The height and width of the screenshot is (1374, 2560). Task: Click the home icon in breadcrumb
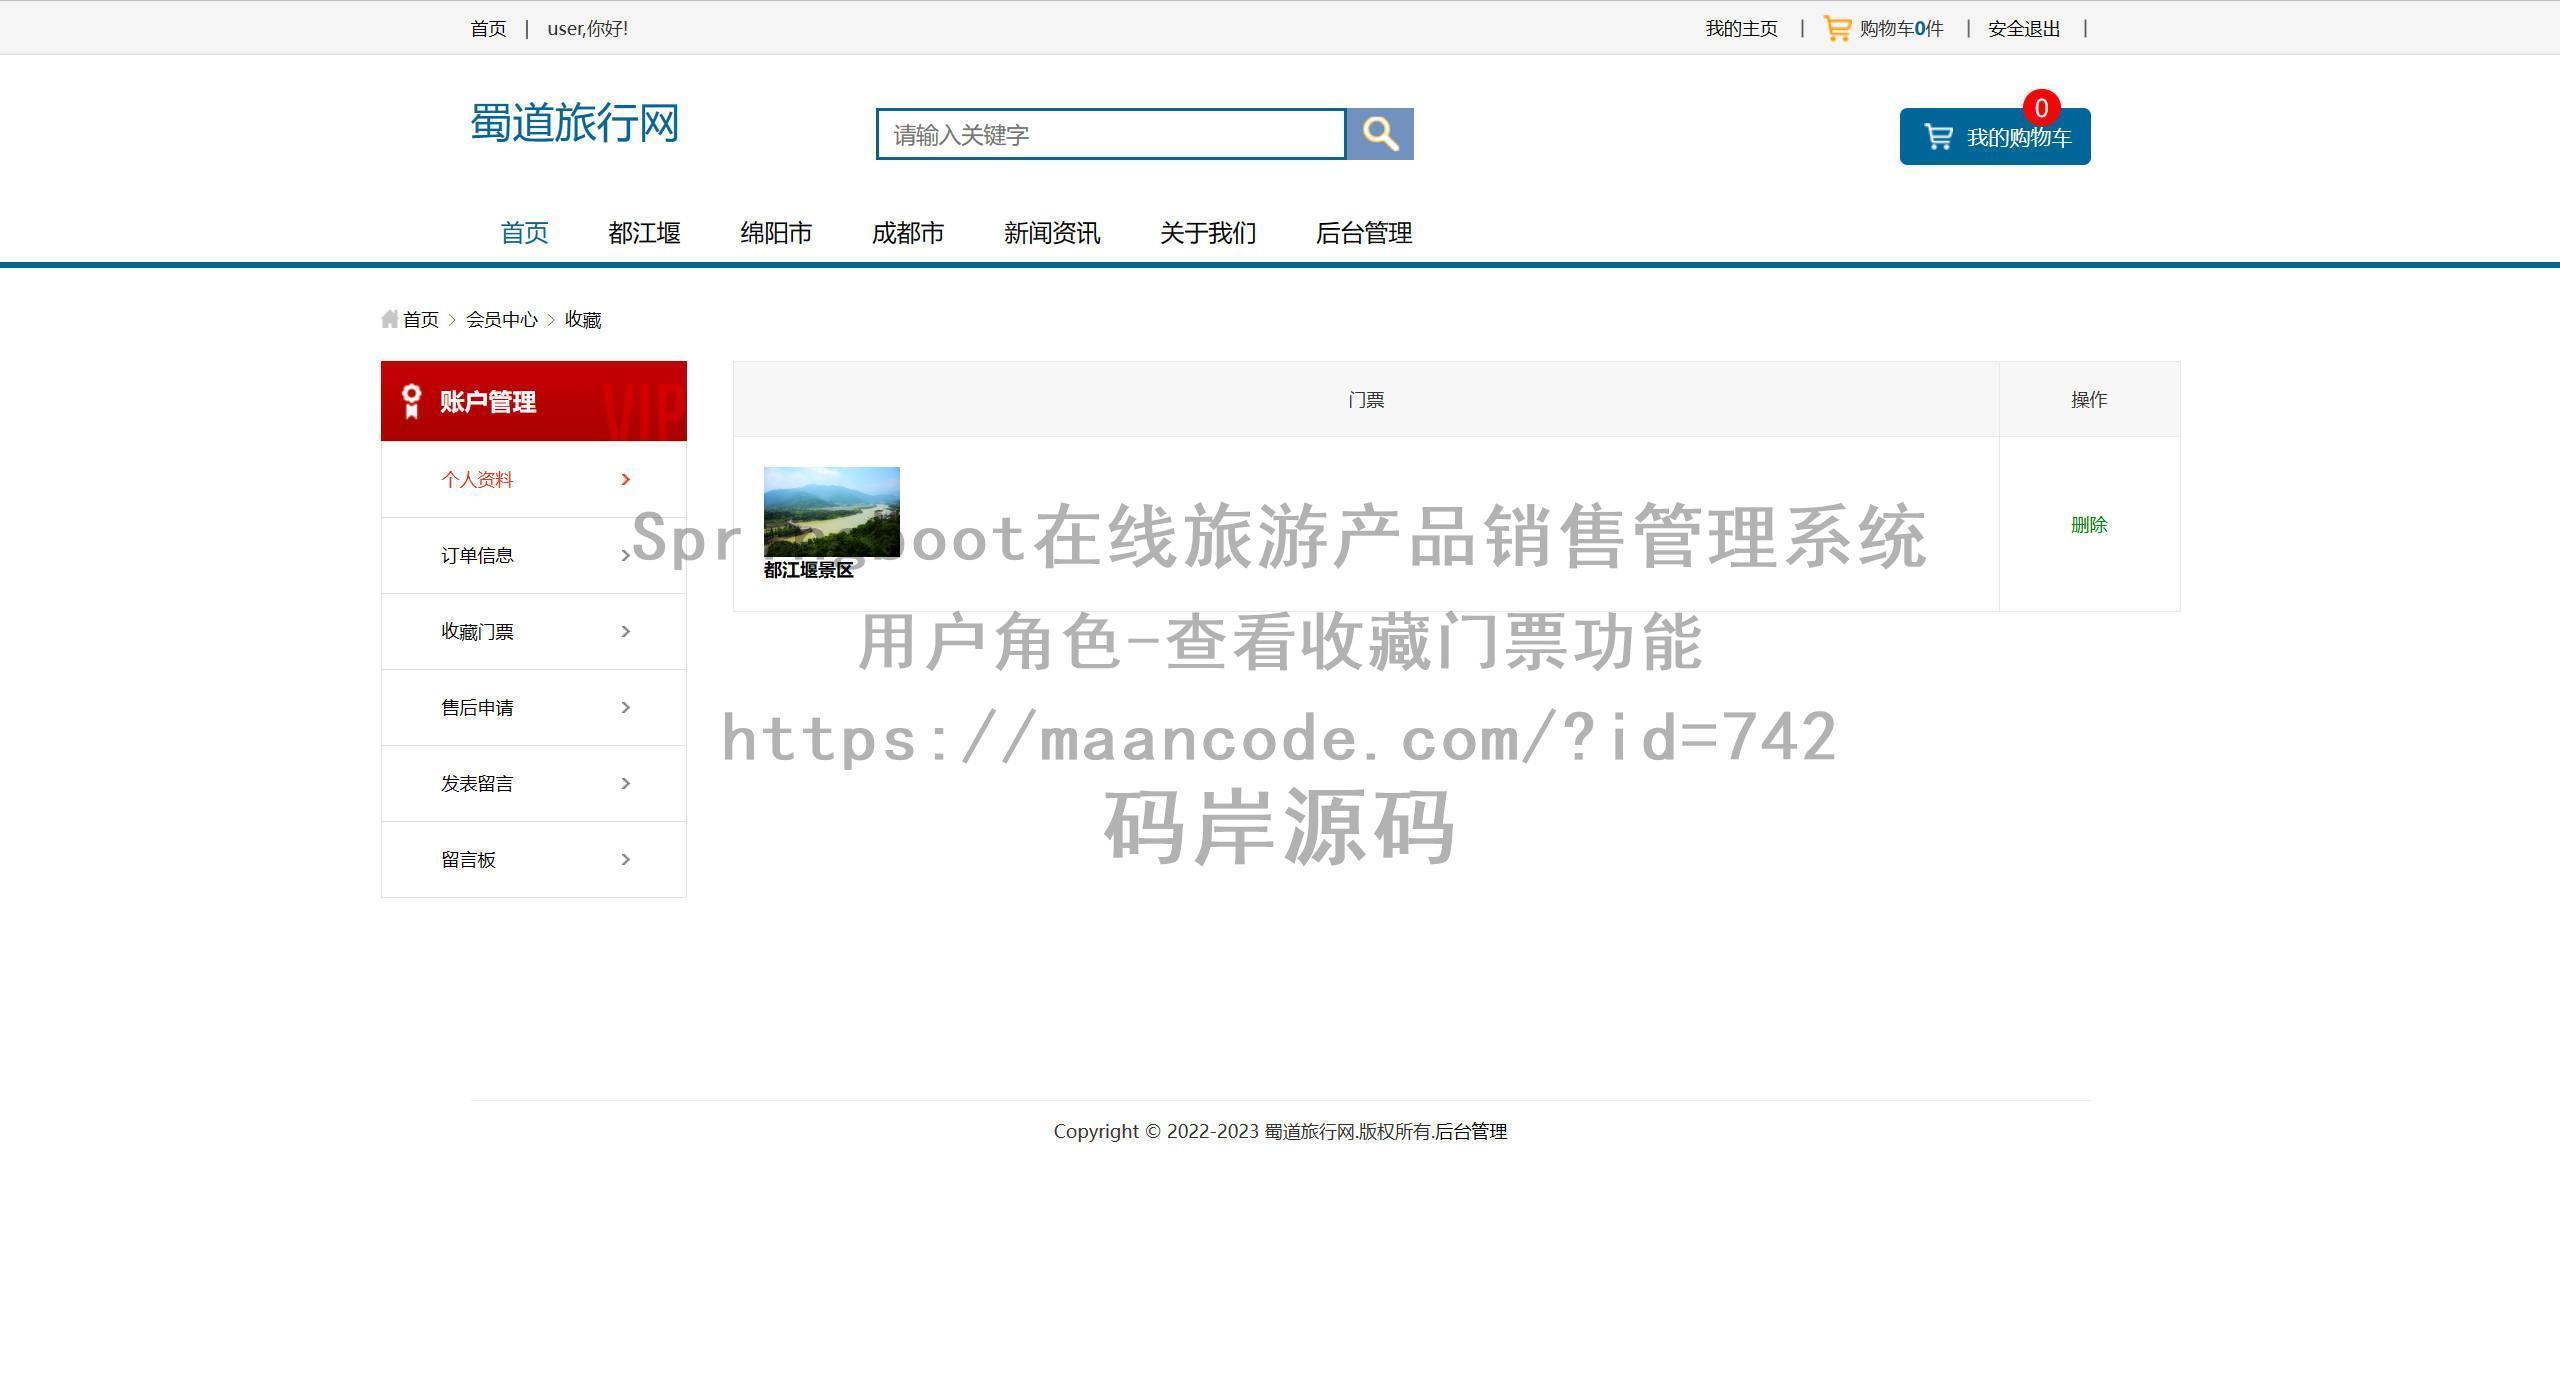tap(389, 319)
